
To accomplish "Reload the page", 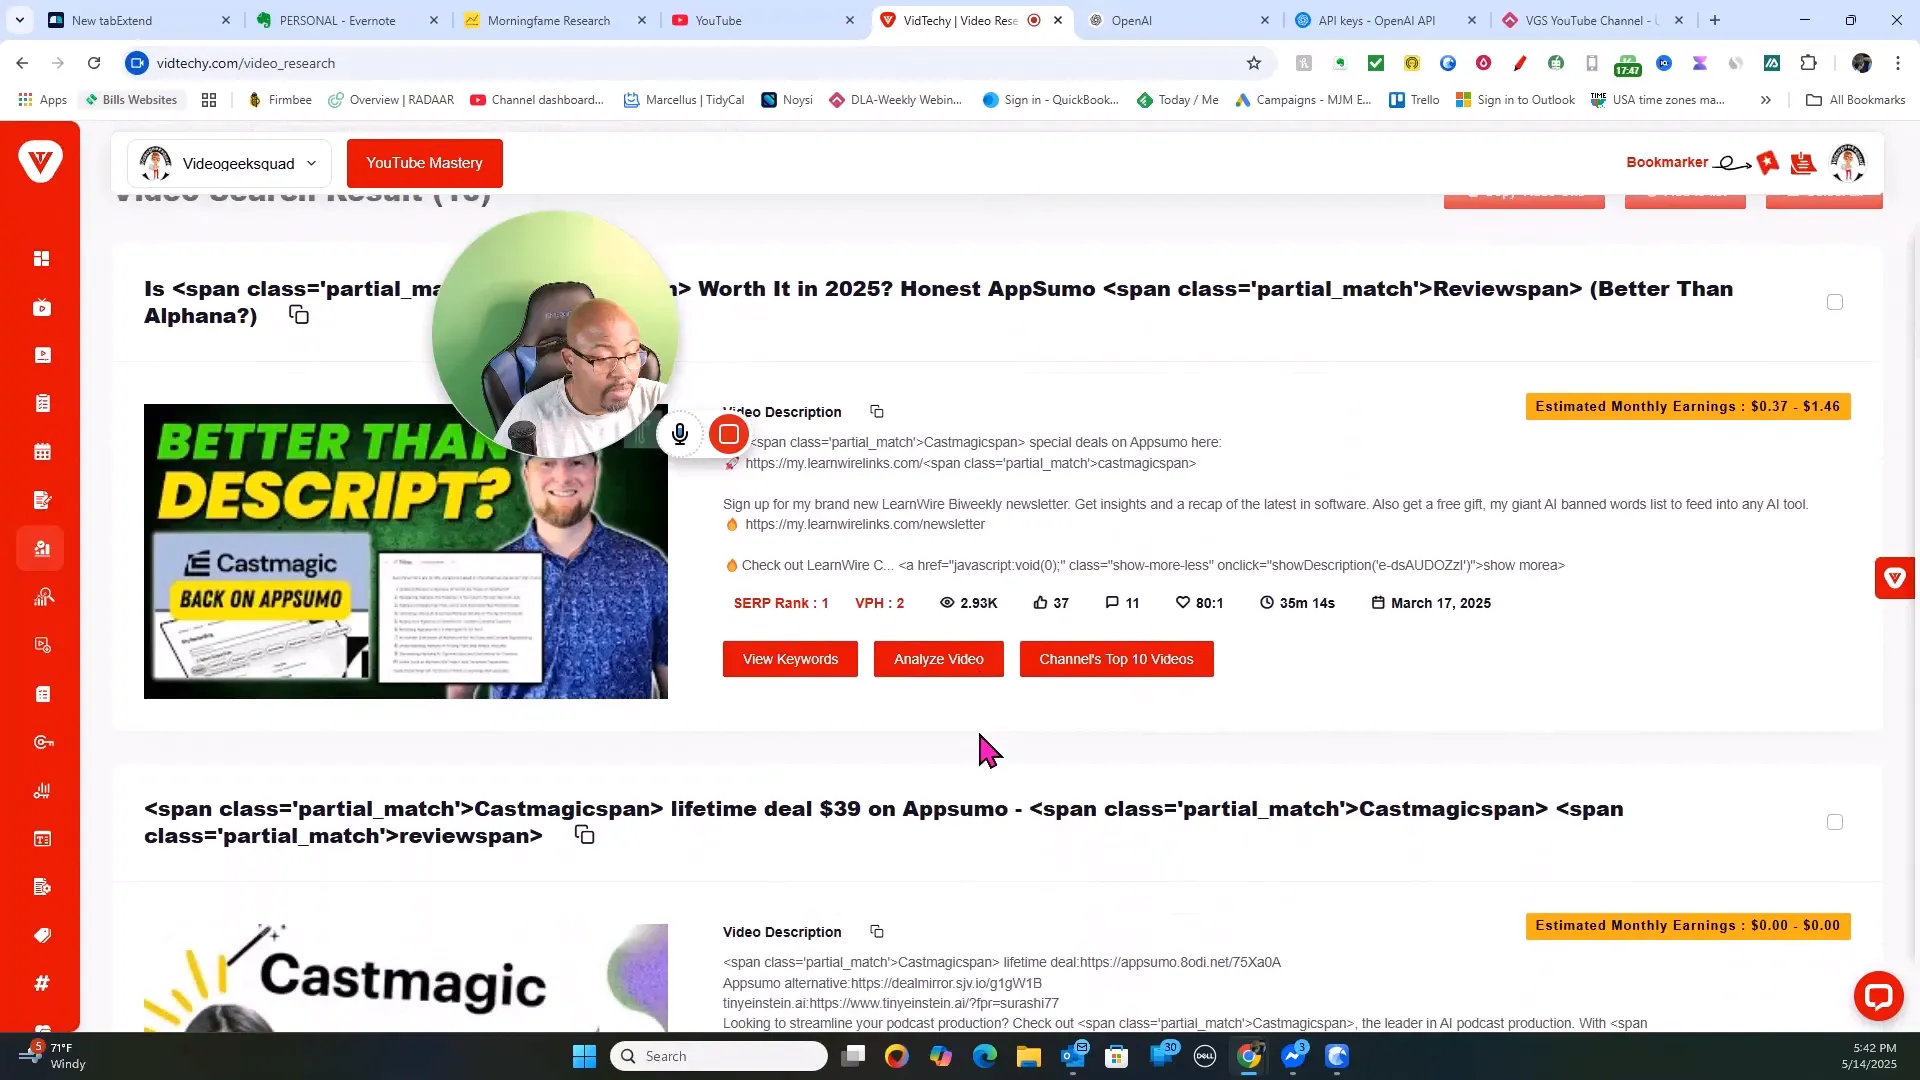I will point(94,63).
